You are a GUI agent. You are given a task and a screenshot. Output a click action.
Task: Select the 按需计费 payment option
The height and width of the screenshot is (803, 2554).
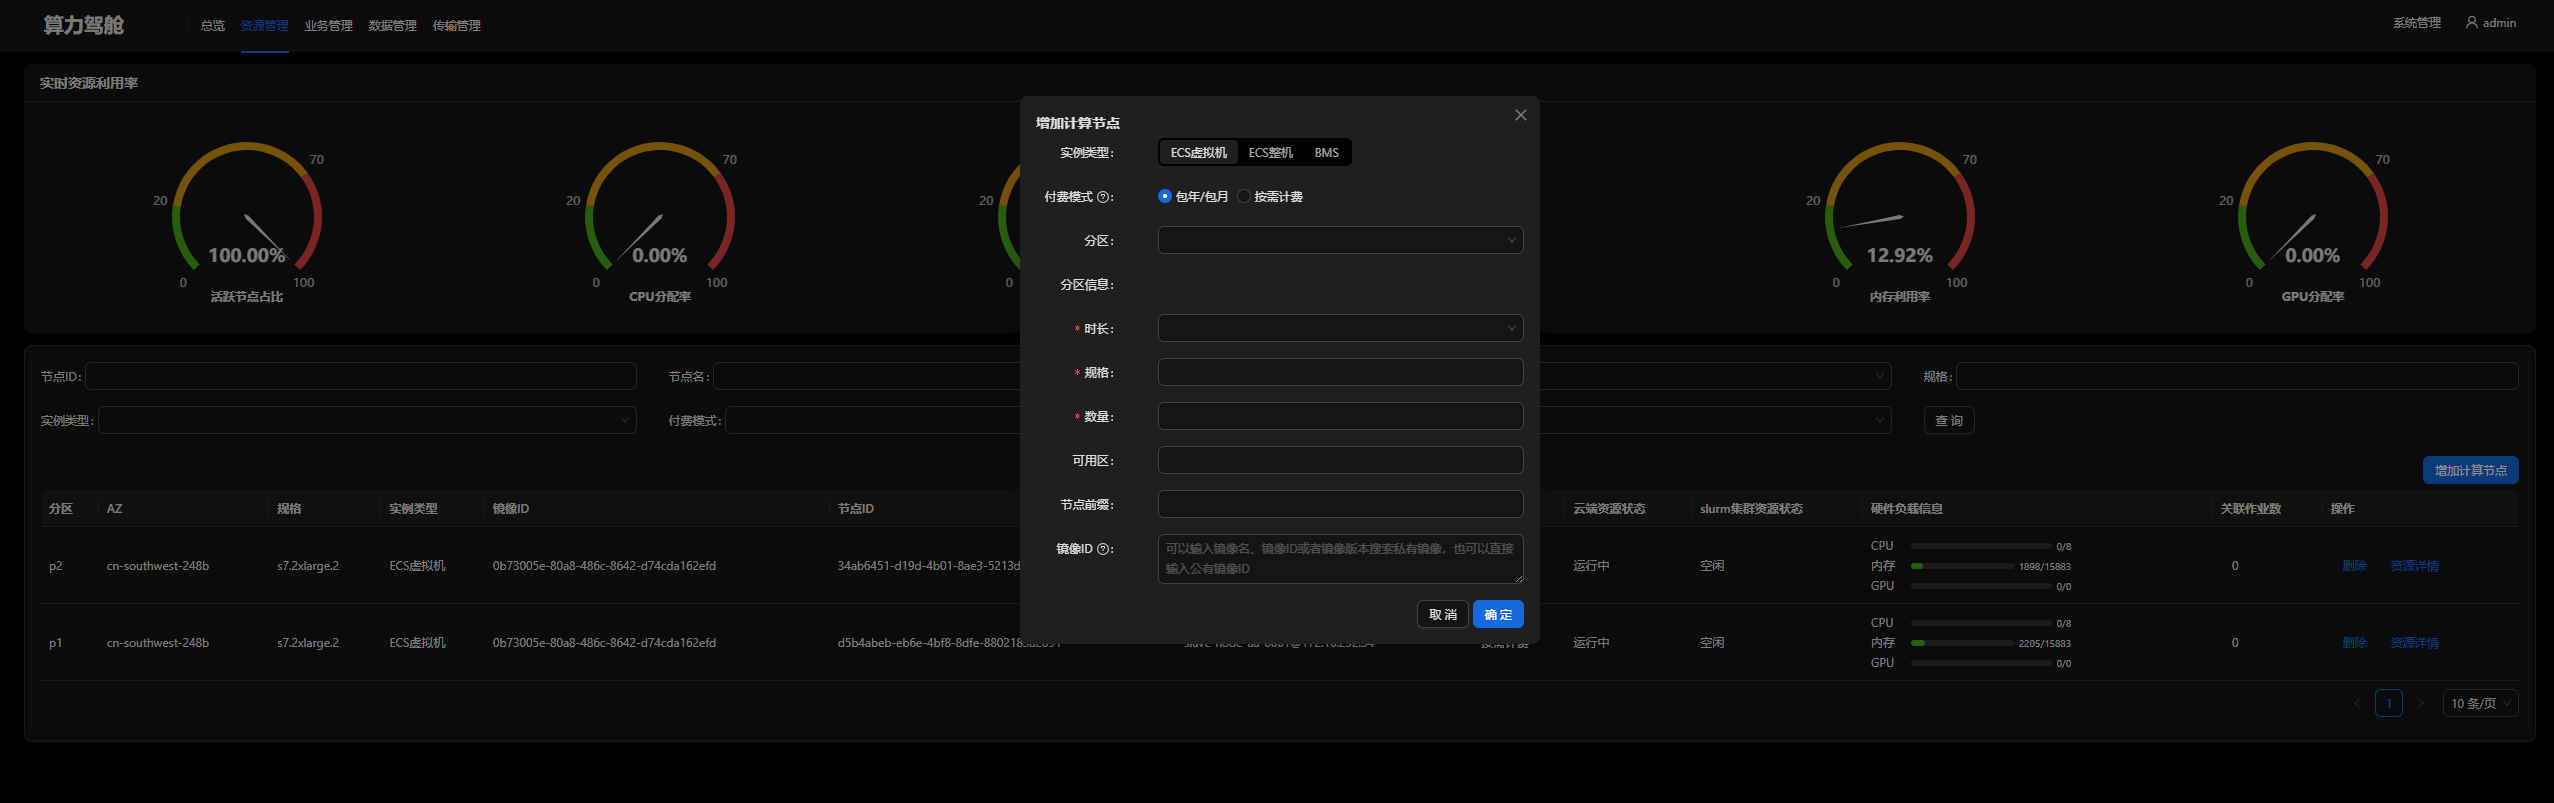1270,196
